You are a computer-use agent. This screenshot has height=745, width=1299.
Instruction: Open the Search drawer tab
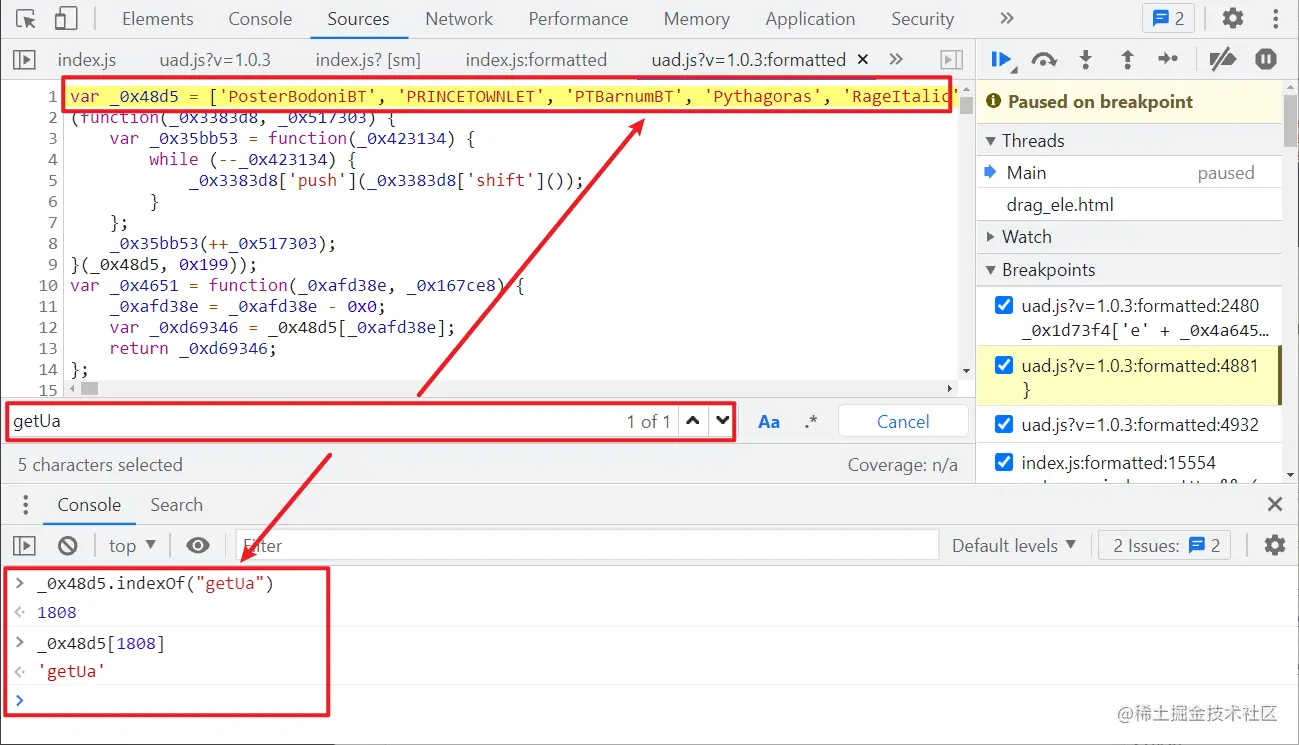(176, 505)
